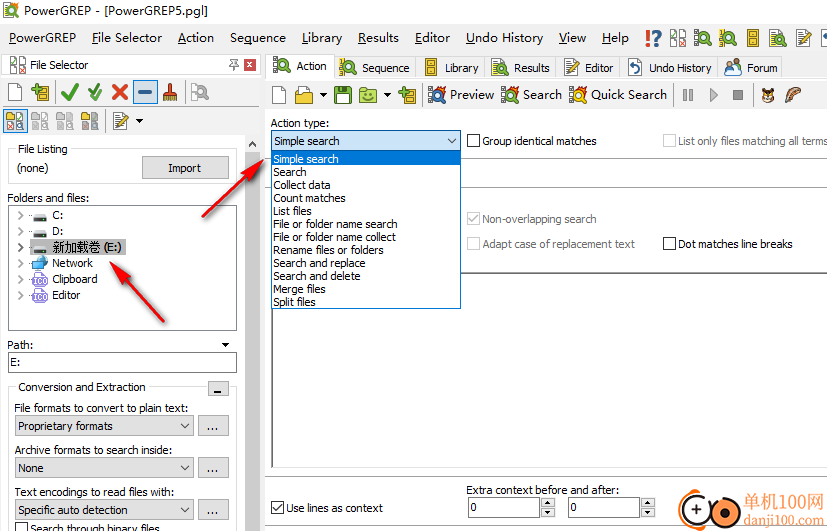Click the RegexMagic feather icon
This screenshot has width=827, height=531.
coord(793,95)
